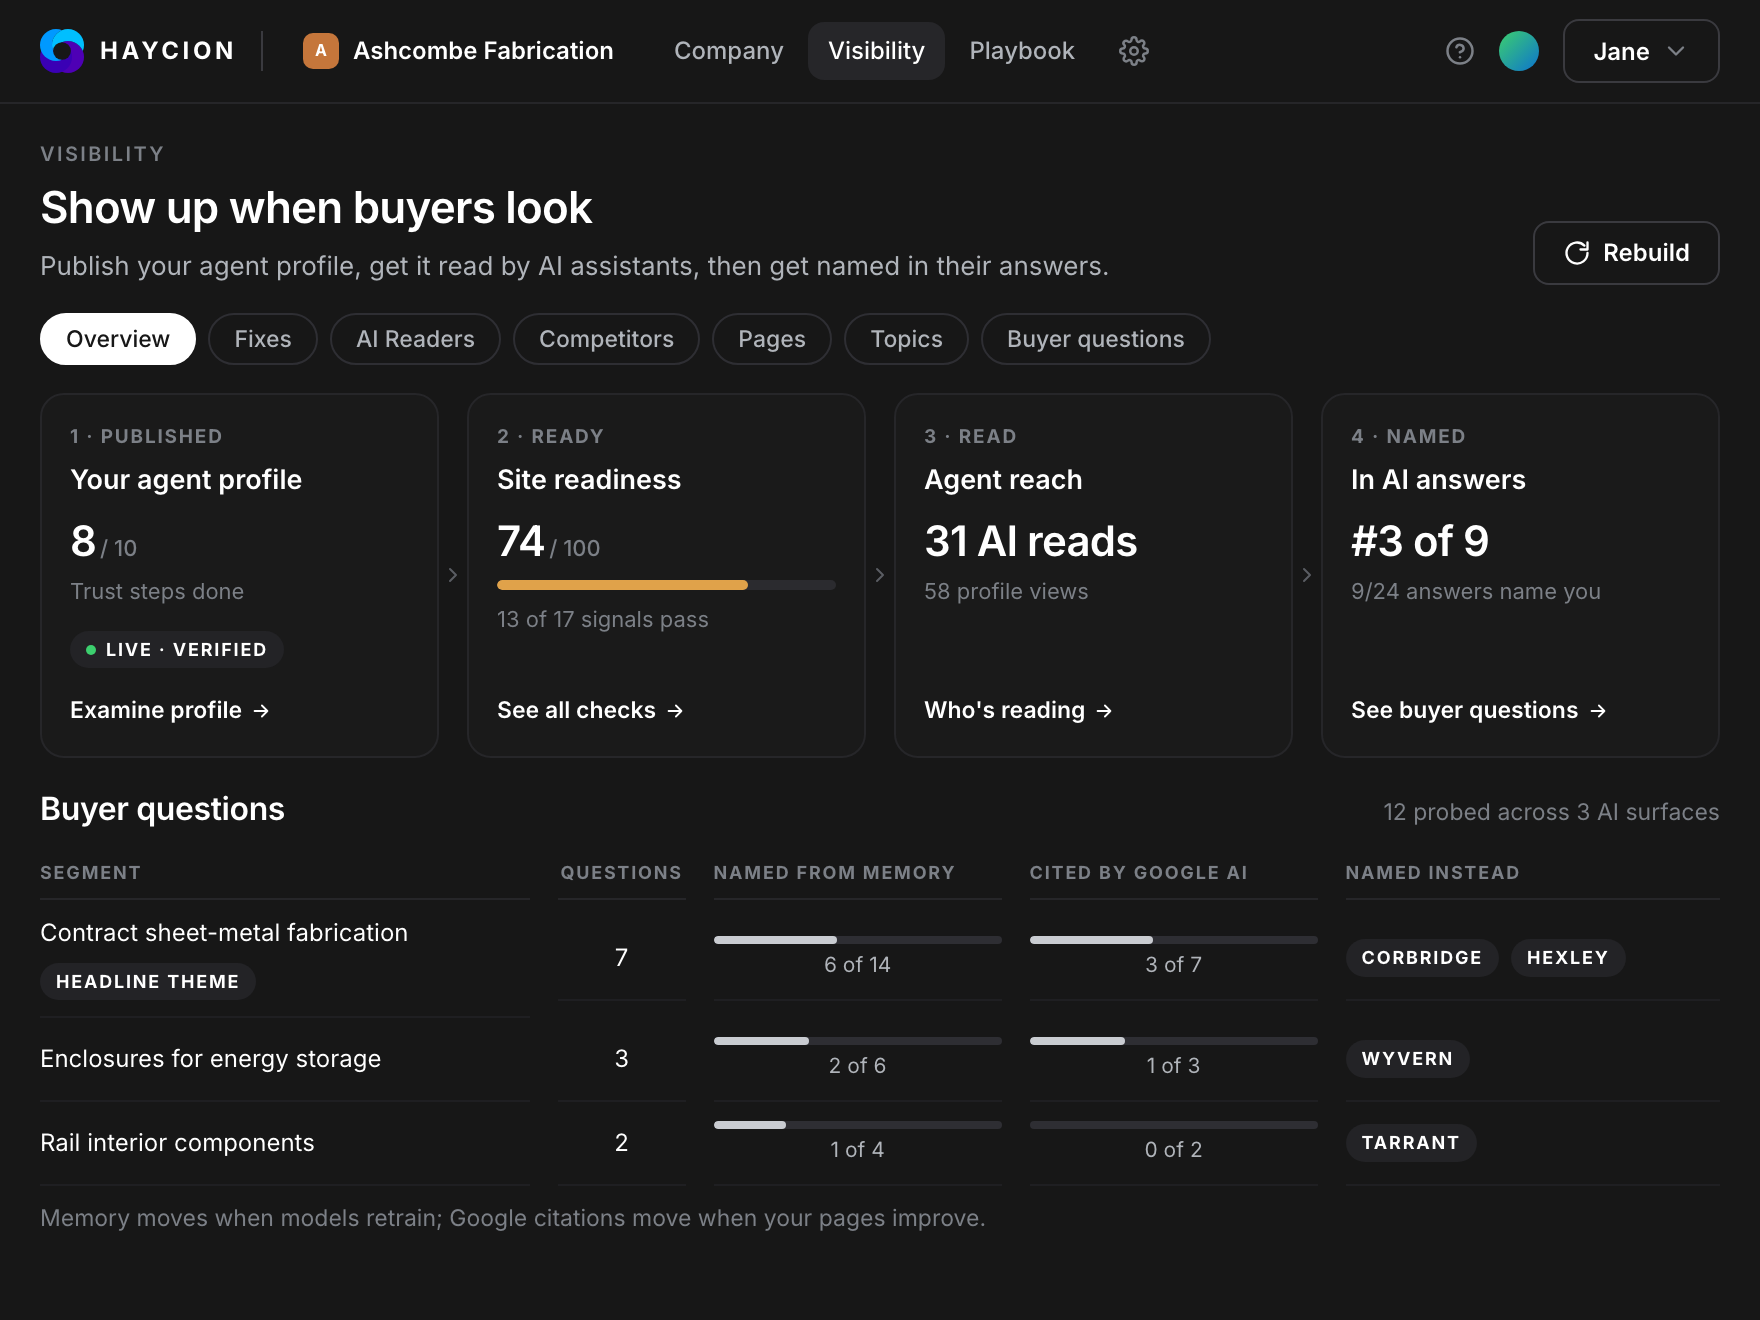Select Rail interior components segment
This screenshot has width=1760, height=1320.
click(x=177, y=1143)
